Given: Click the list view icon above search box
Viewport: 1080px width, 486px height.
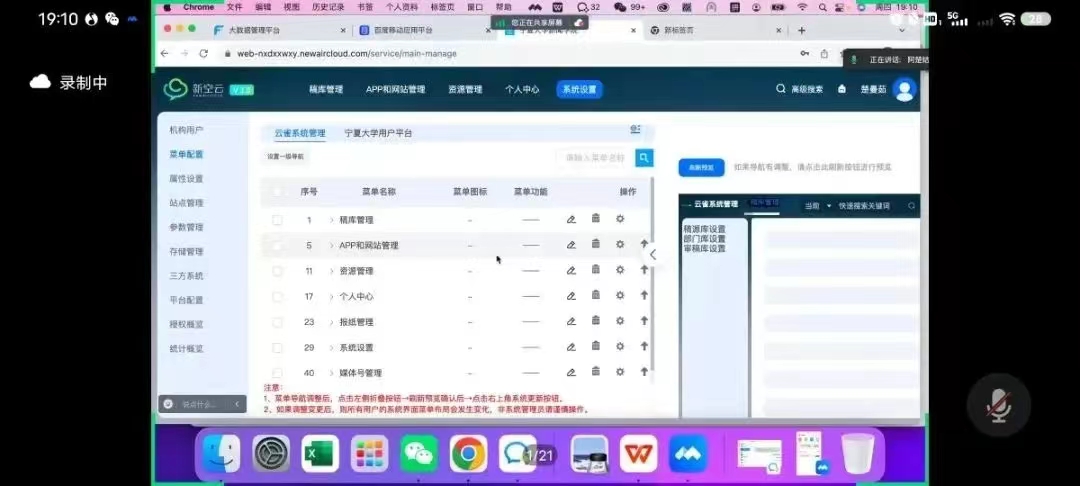Looking at the screenshot, I should [x=635, y=130].
